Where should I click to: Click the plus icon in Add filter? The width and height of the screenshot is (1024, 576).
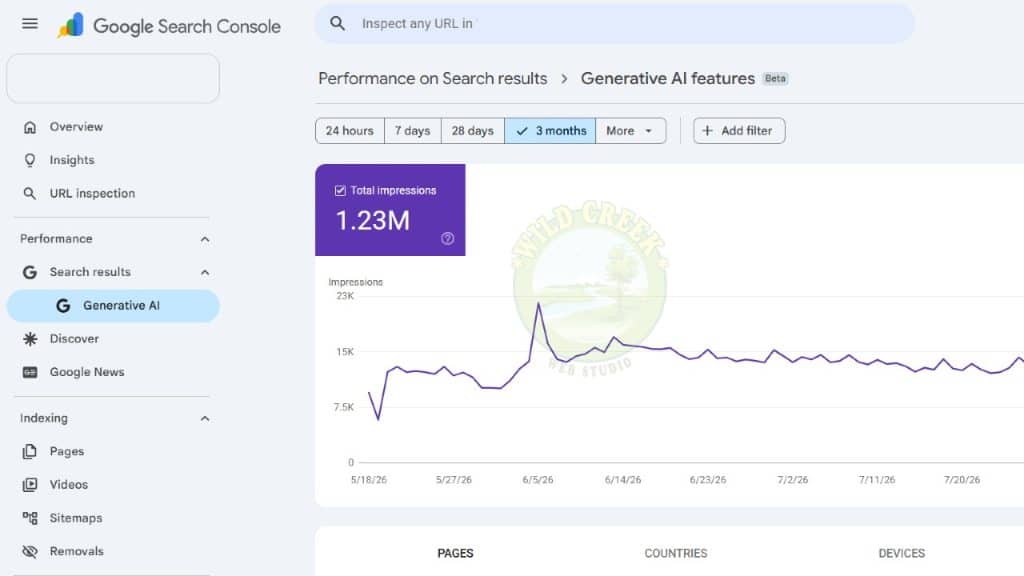(707, 131)
